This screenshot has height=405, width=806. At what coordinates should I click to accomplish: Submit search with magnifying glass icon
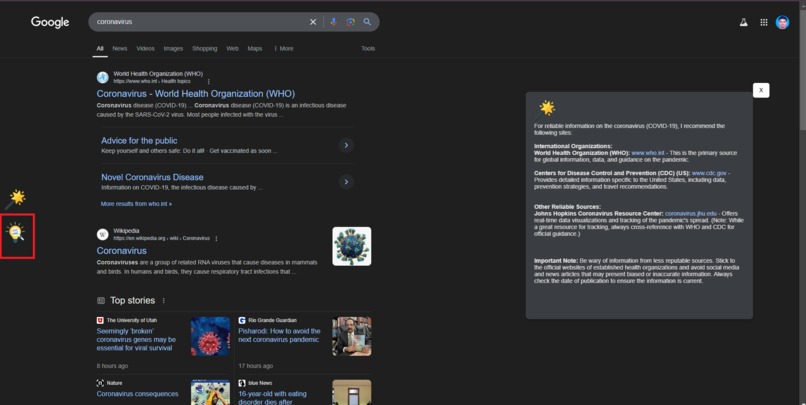point(367,22)
